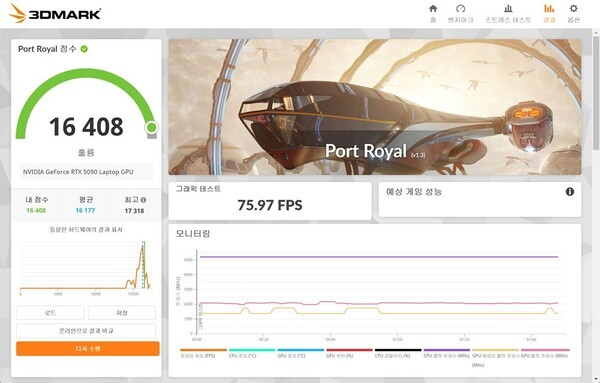Open the Stress Test bar chart icon
The image size is (600, 383).
pos(508,8)
